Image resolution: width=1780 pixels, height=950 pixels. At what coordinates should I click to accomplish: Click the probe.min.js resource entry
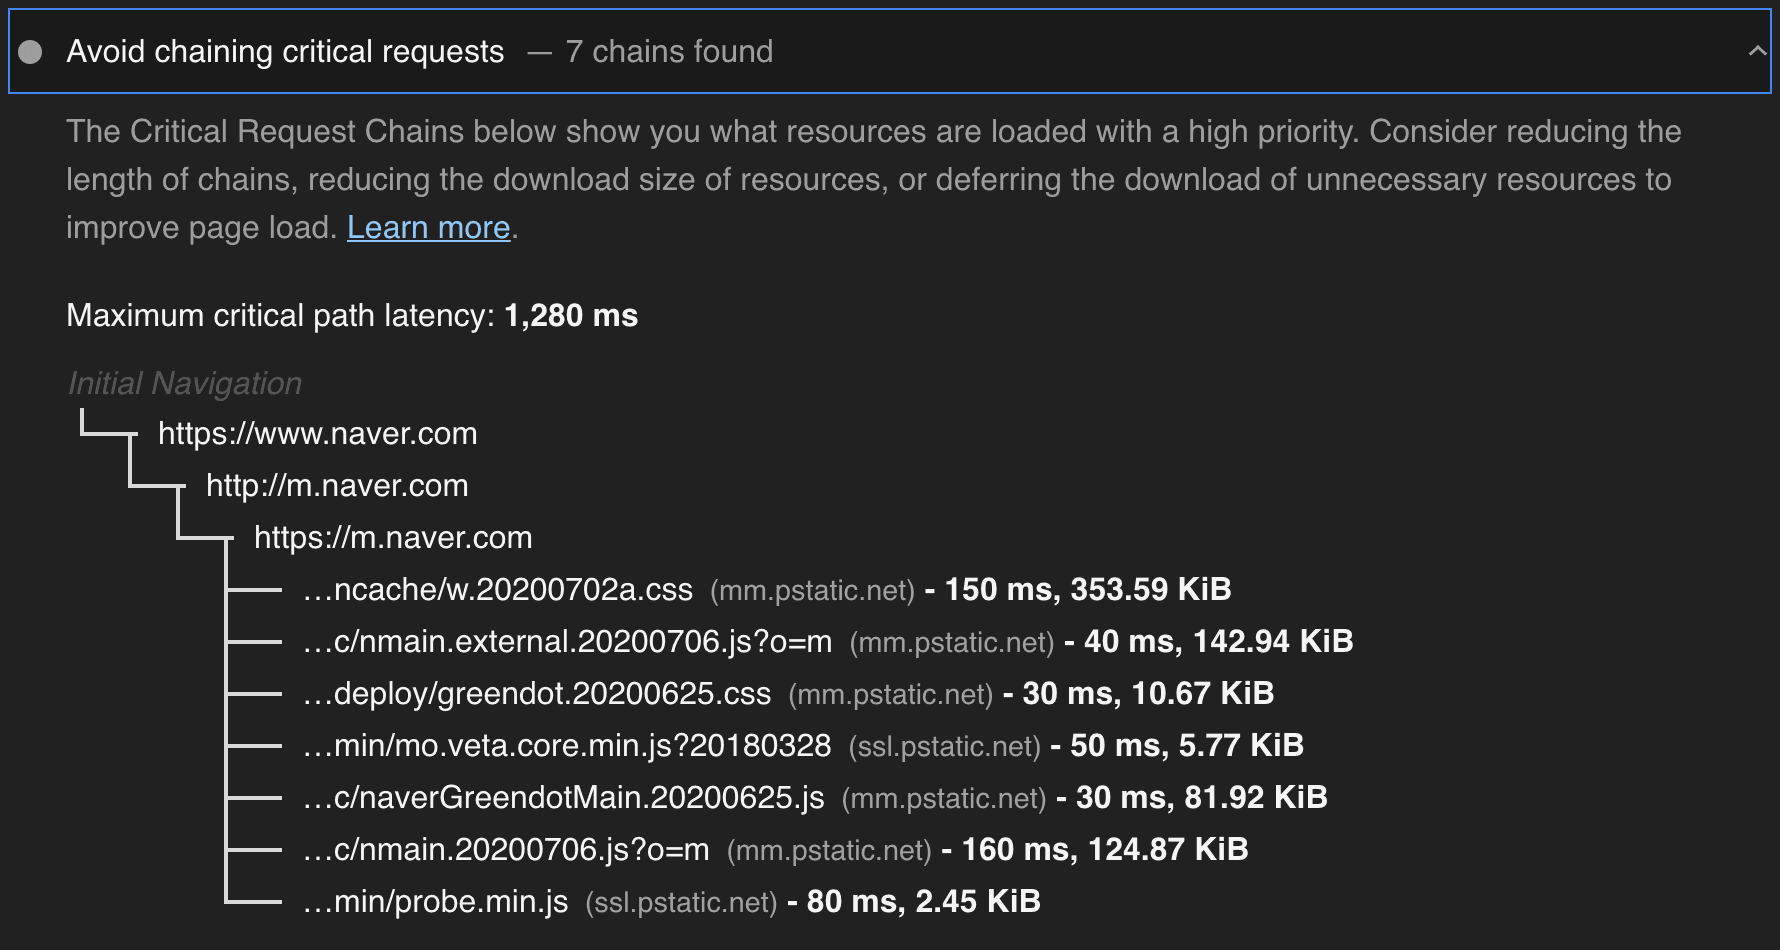(435, 902)
